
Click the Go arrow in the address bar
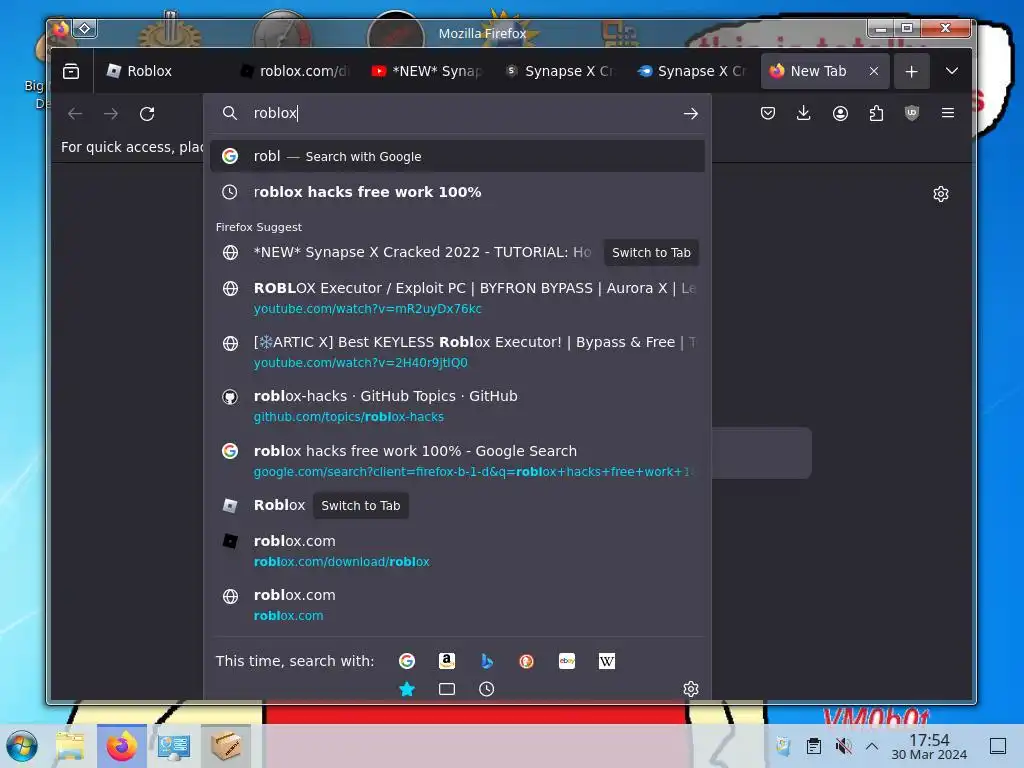690,114
